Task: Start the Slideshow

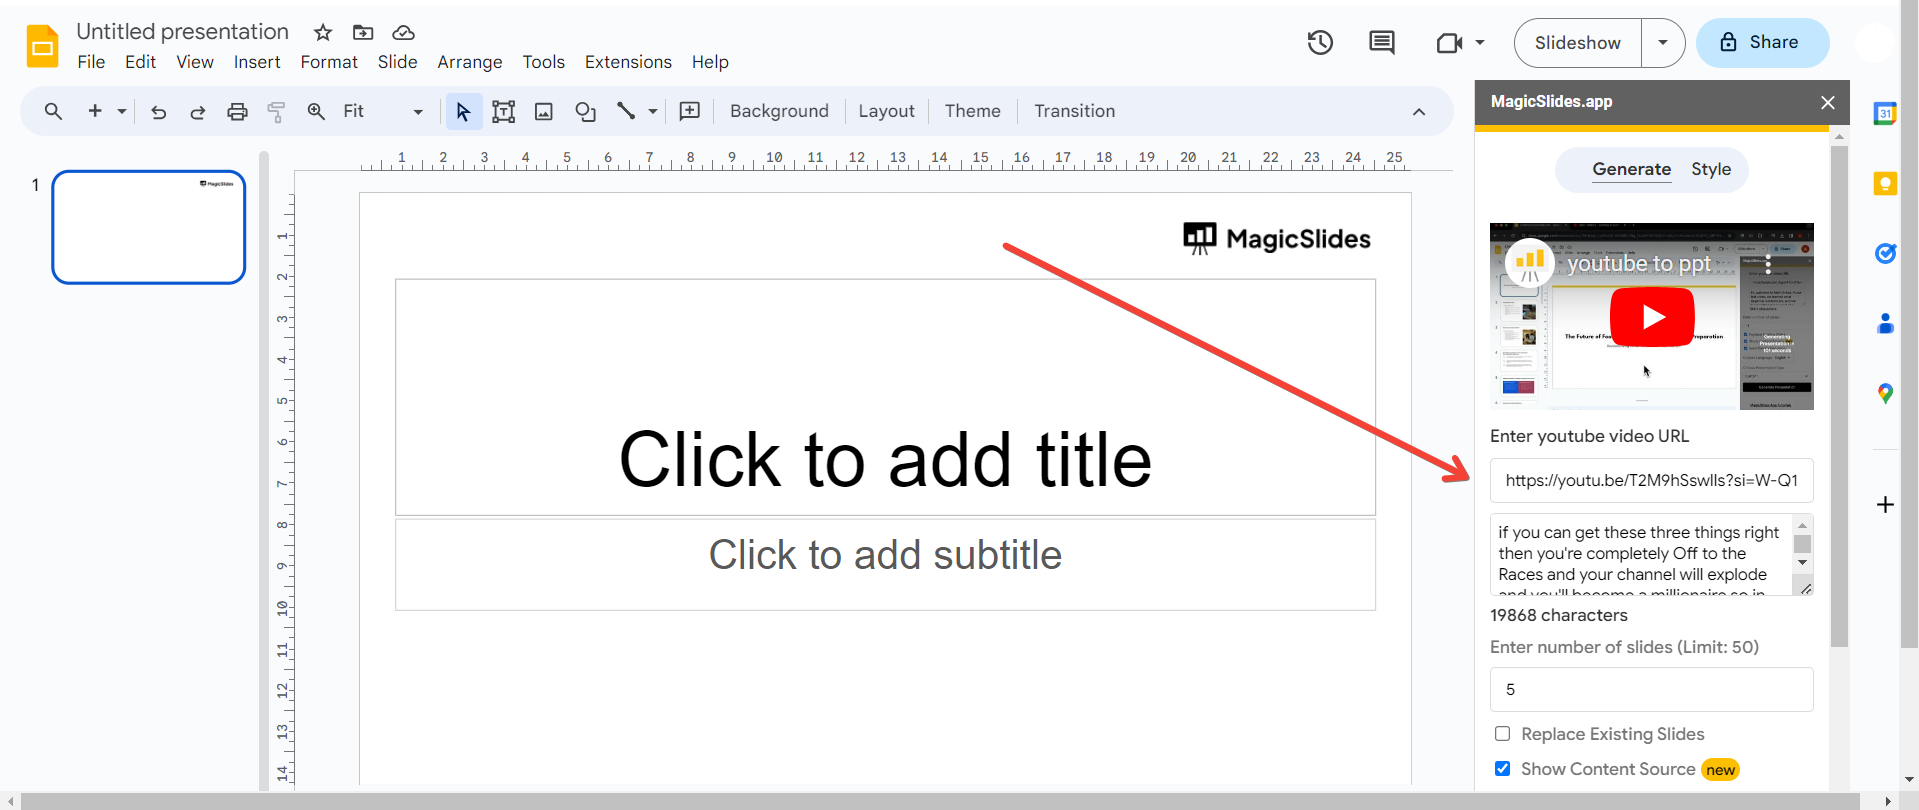Action: [1577, 43]
